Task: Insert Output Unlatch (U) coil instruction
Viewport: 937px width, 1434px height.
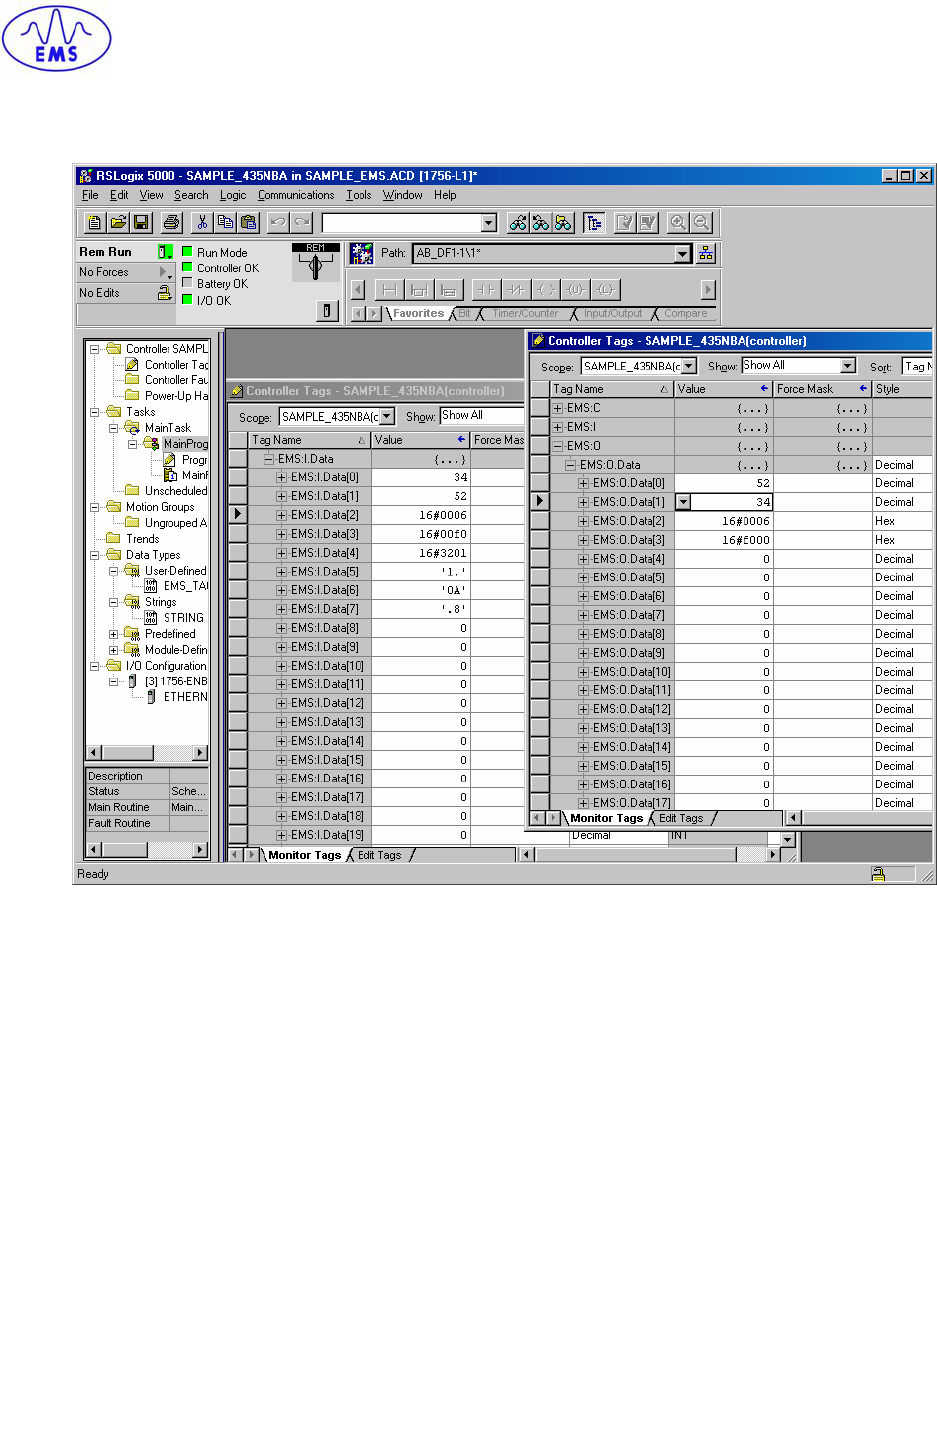Action: pyautogui.click(x=575, y=290)
